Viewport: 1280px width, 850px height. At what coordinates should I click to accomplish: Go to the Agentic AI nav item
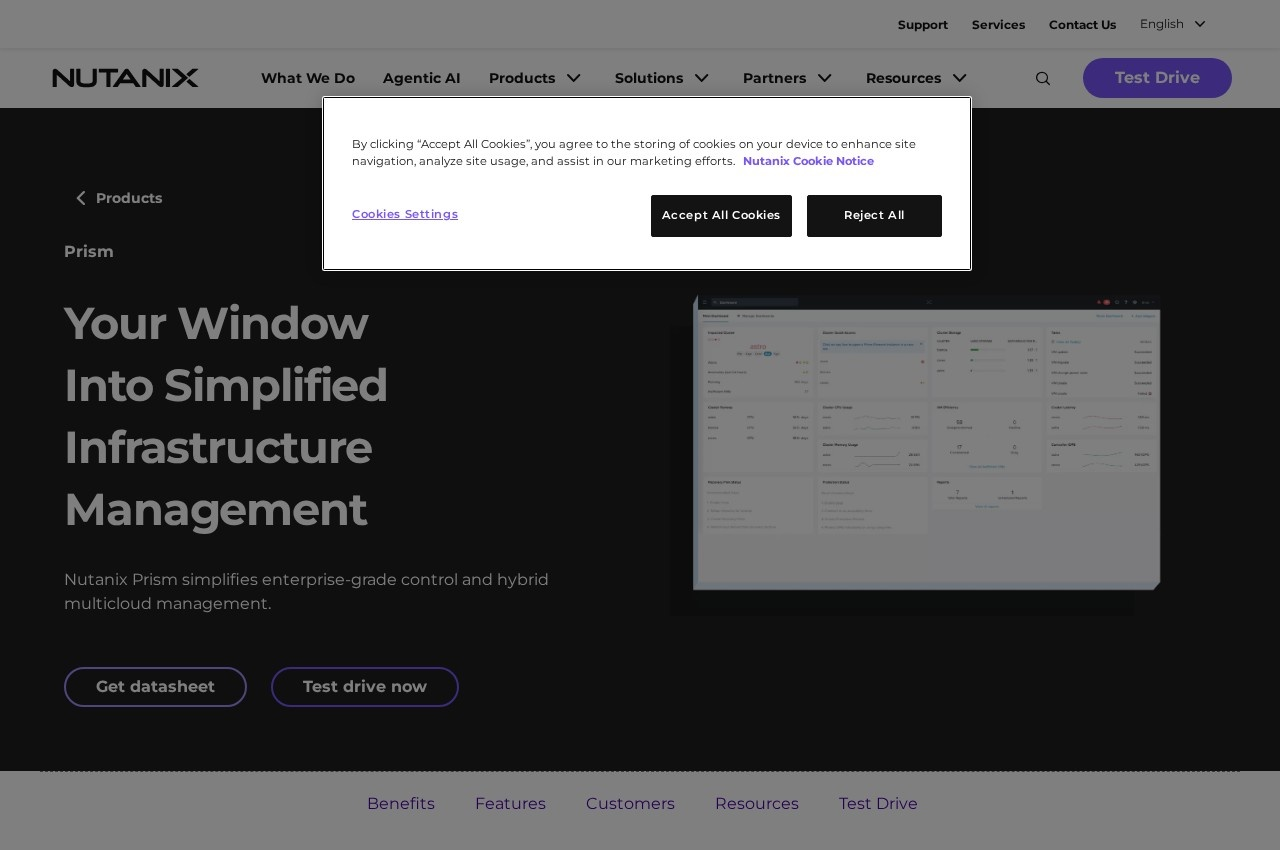tap(422, 78)
